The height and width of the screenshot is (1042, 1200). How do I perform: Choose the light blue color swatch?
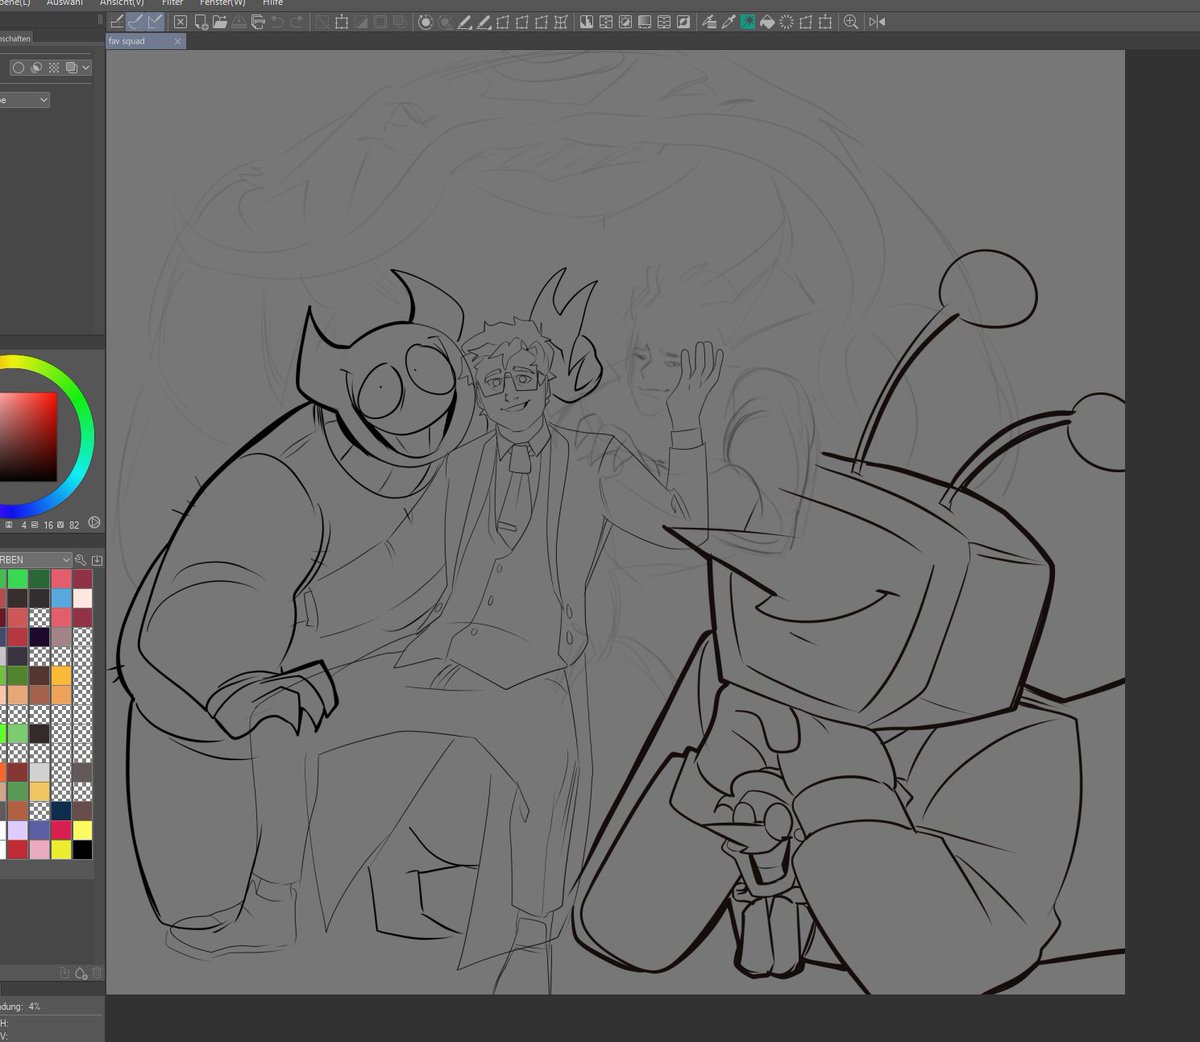click(x=62, y=598)
